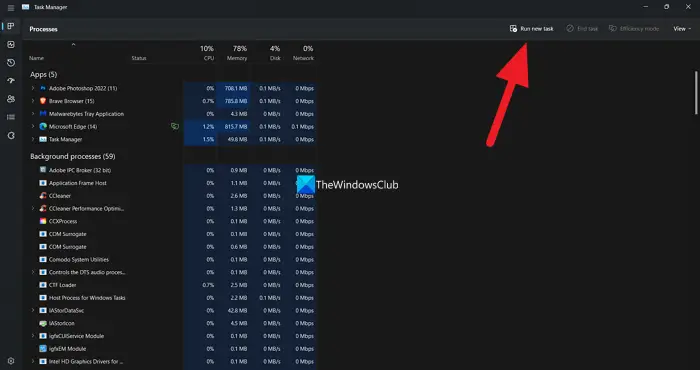Expand the IAStorDataSvc process
Image resolution: width=700 pixels, height=370 pixels.
pyautogui.click(x=33, y=310)
